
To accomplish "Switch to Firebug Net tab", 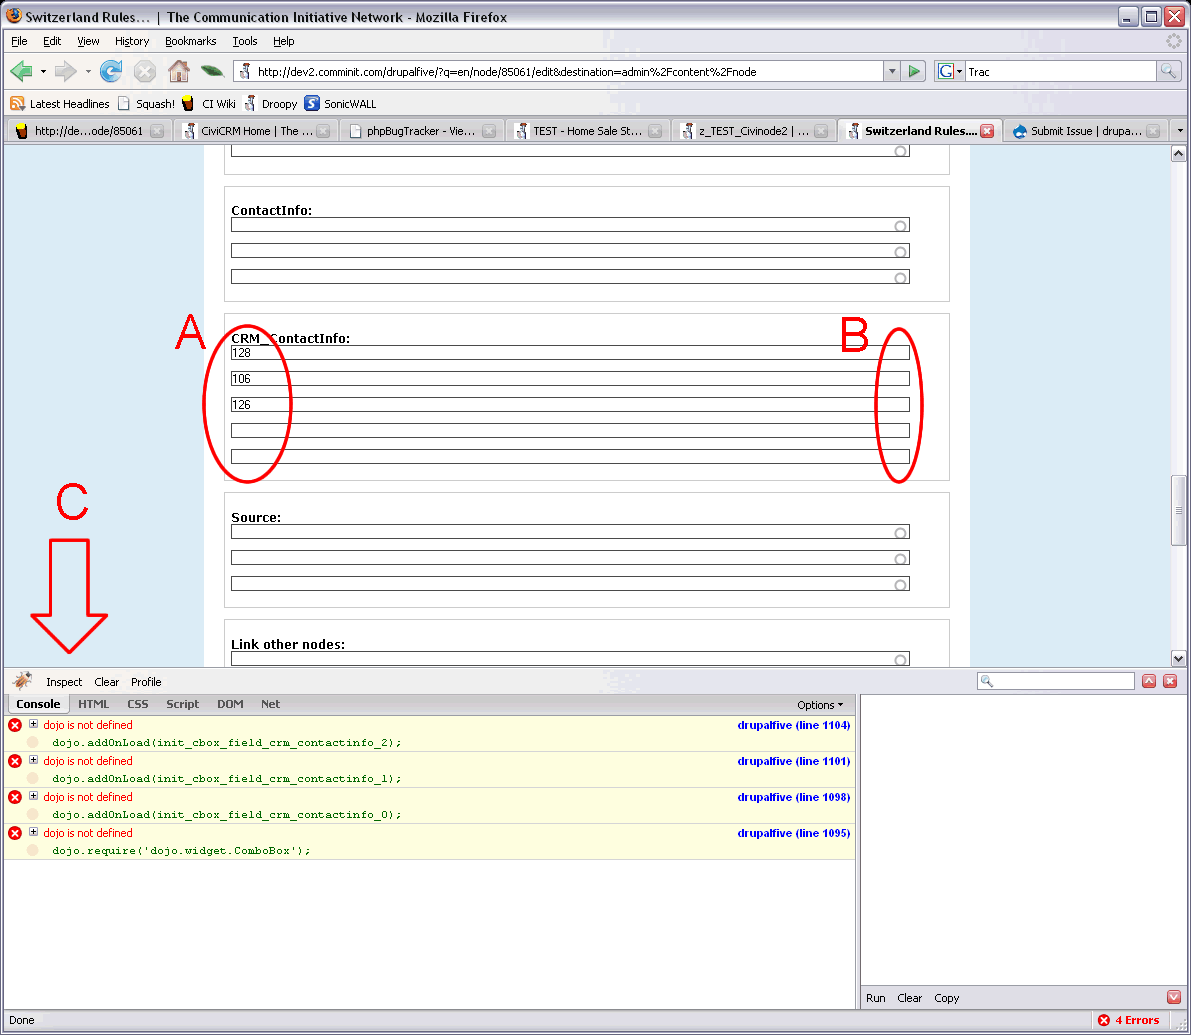I will click(270, 704).
